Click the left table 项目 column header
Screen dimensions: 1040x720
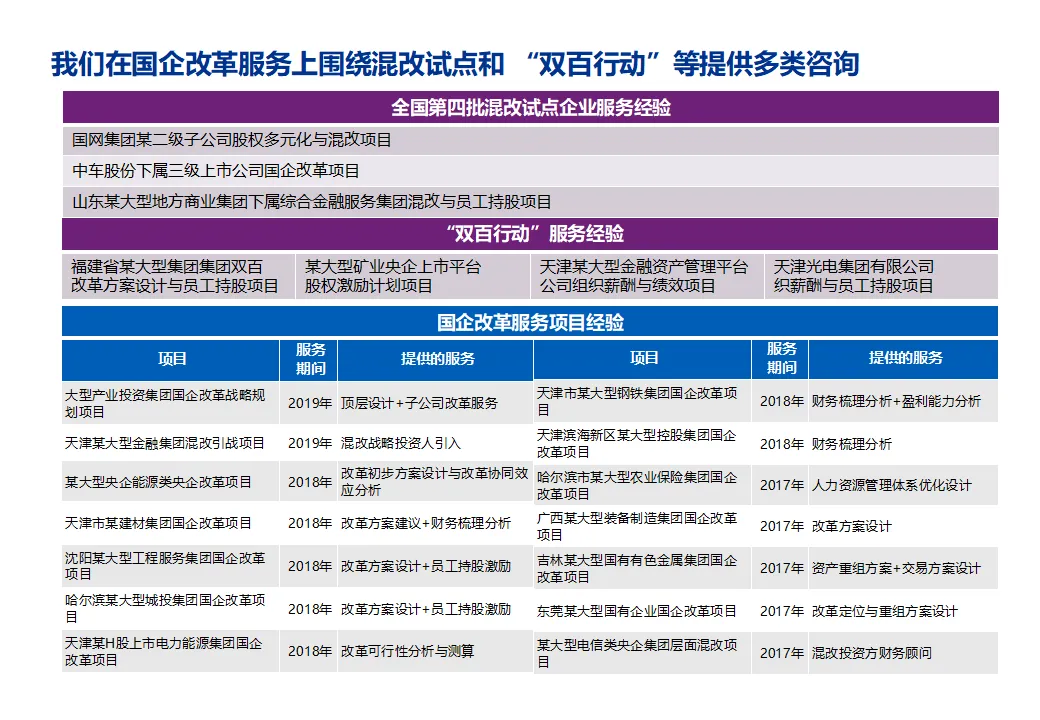point(171,359)
